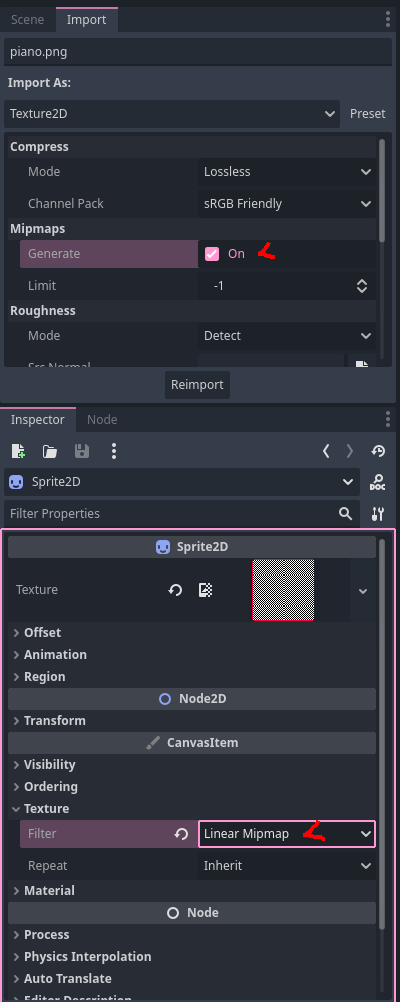
Task: Open the Compress Mode Lossless dropdown
Action: [x=287, y=172]
